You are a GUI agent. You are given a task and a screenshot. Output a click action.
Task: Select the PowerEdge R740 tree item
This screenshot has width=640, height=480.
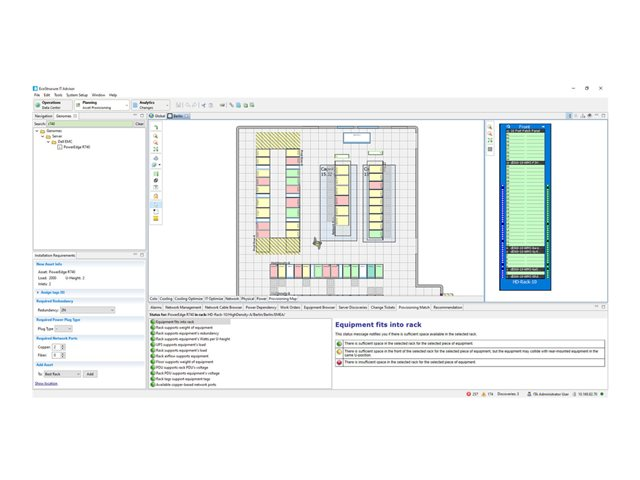coord(79,147)
